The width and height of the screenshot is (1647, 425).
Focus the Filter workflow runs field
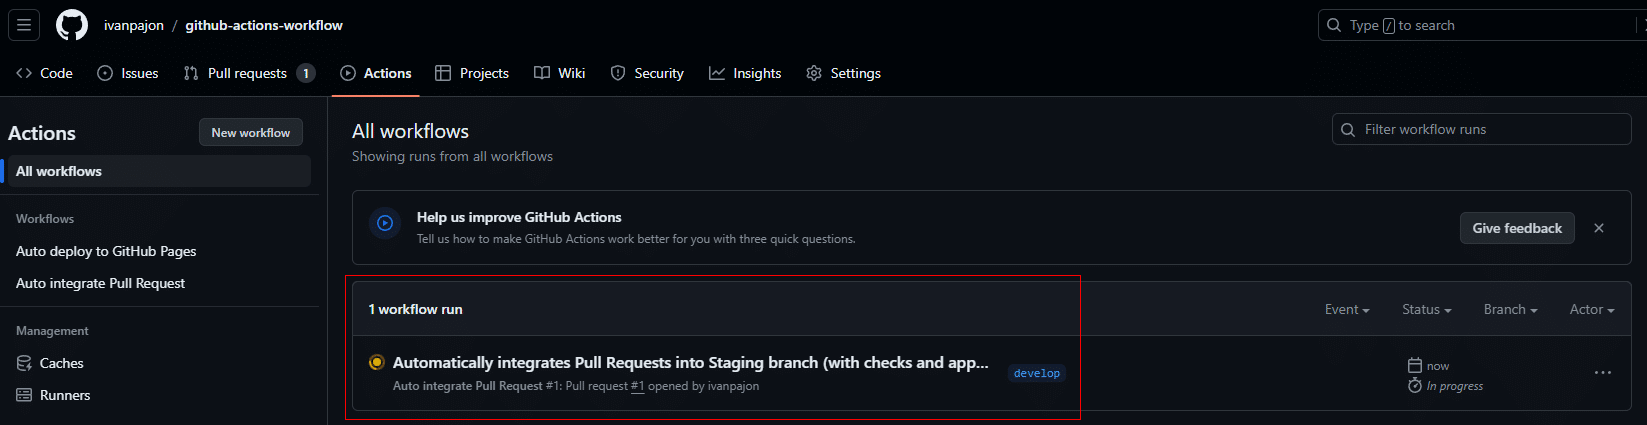point(1482,129)
